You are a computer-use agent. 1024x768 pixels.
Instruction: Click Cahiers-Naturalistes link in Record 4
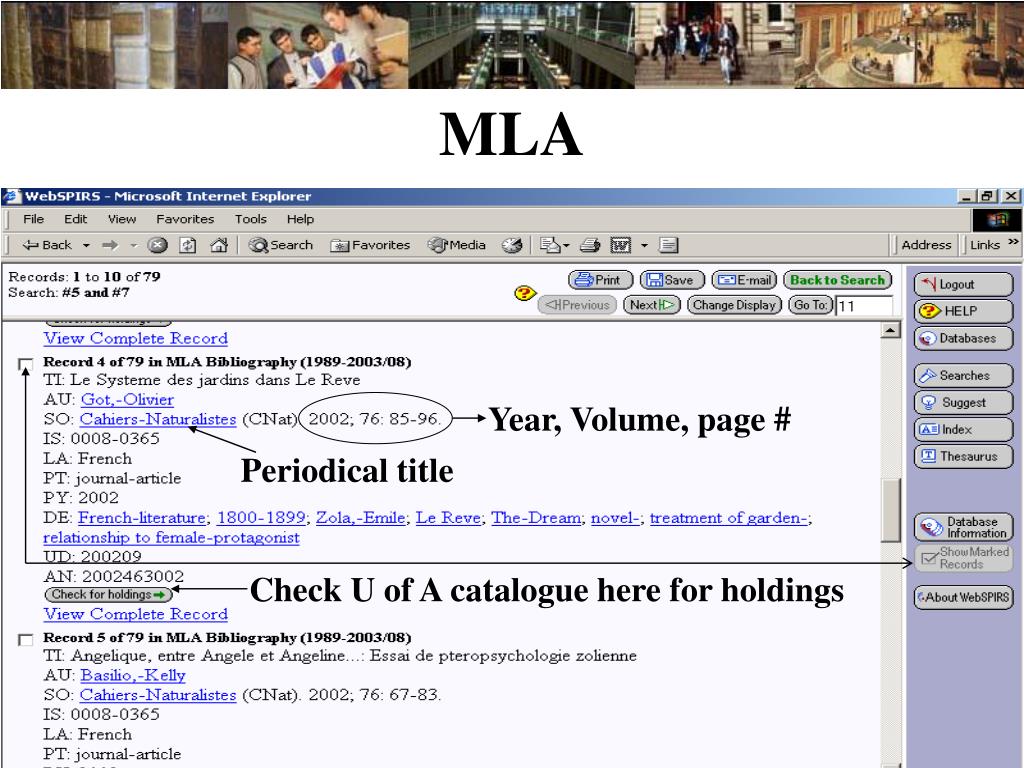pos(158,419)
